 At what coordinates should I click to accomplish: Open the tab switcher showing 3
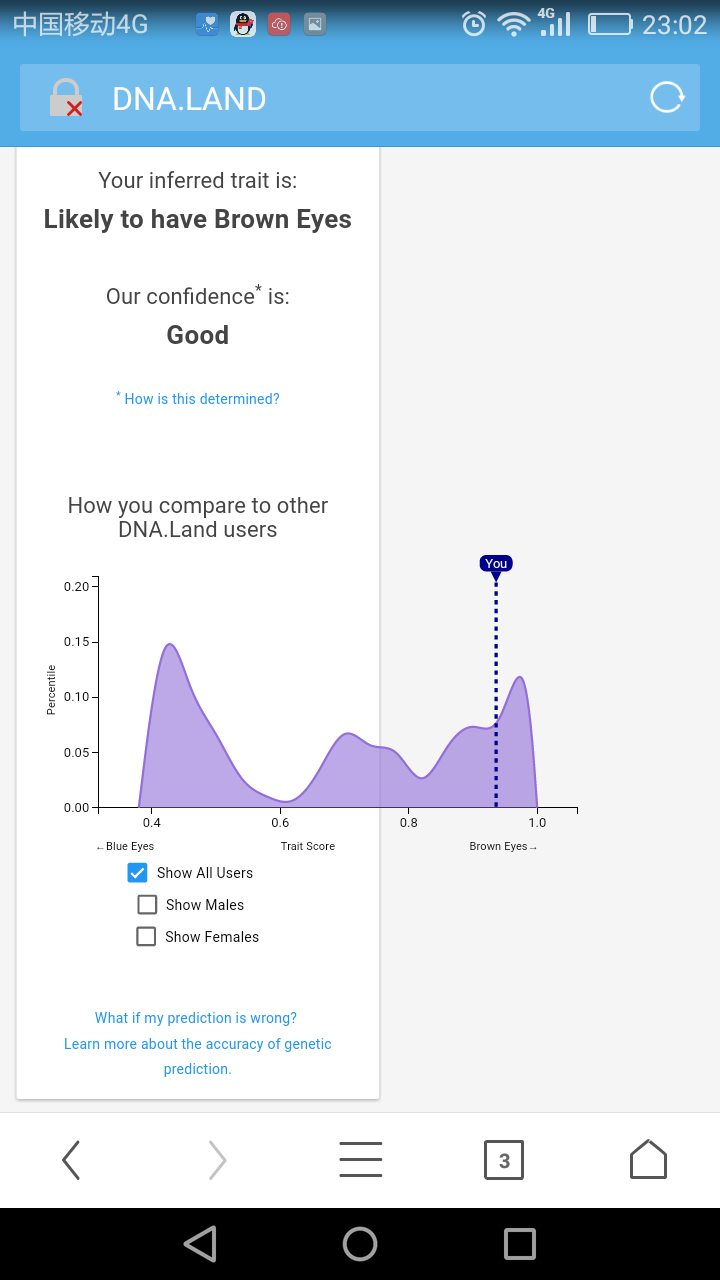tap(504, 1160)
